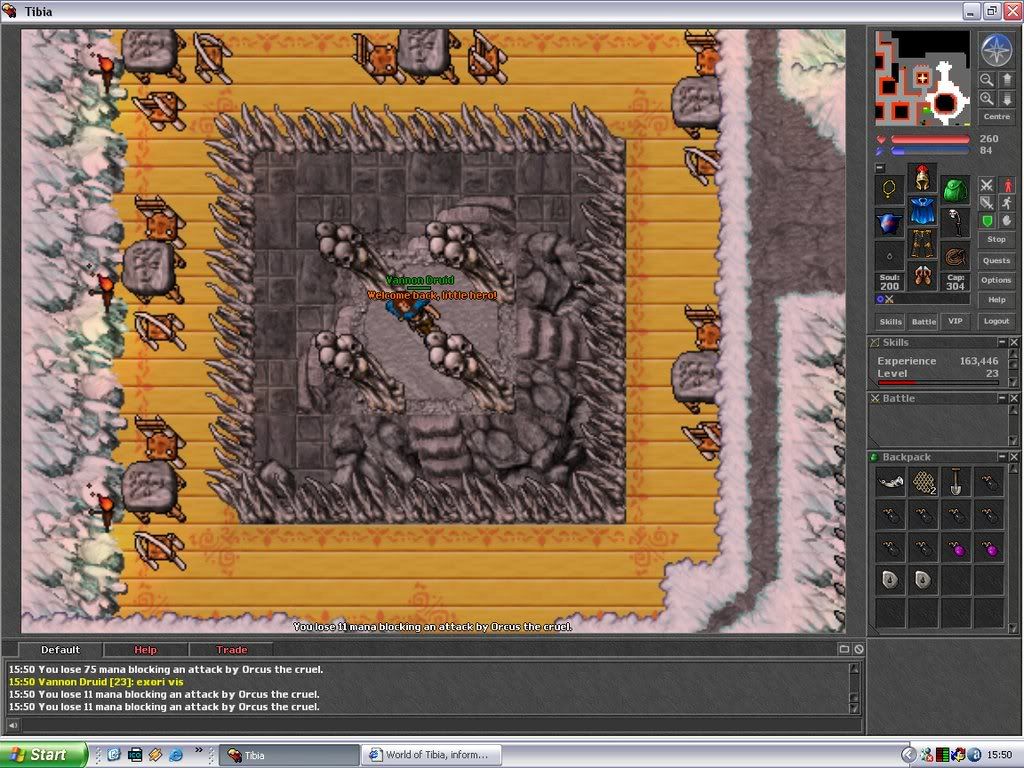Click the Centre minimap button

tap(997, 116)
